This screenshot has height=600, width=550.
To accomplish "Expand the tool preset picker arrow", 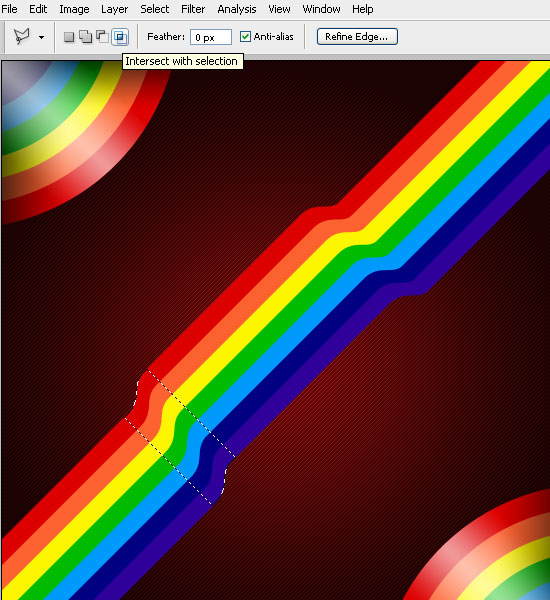I will pyautogui.click(x=41, y=38).
